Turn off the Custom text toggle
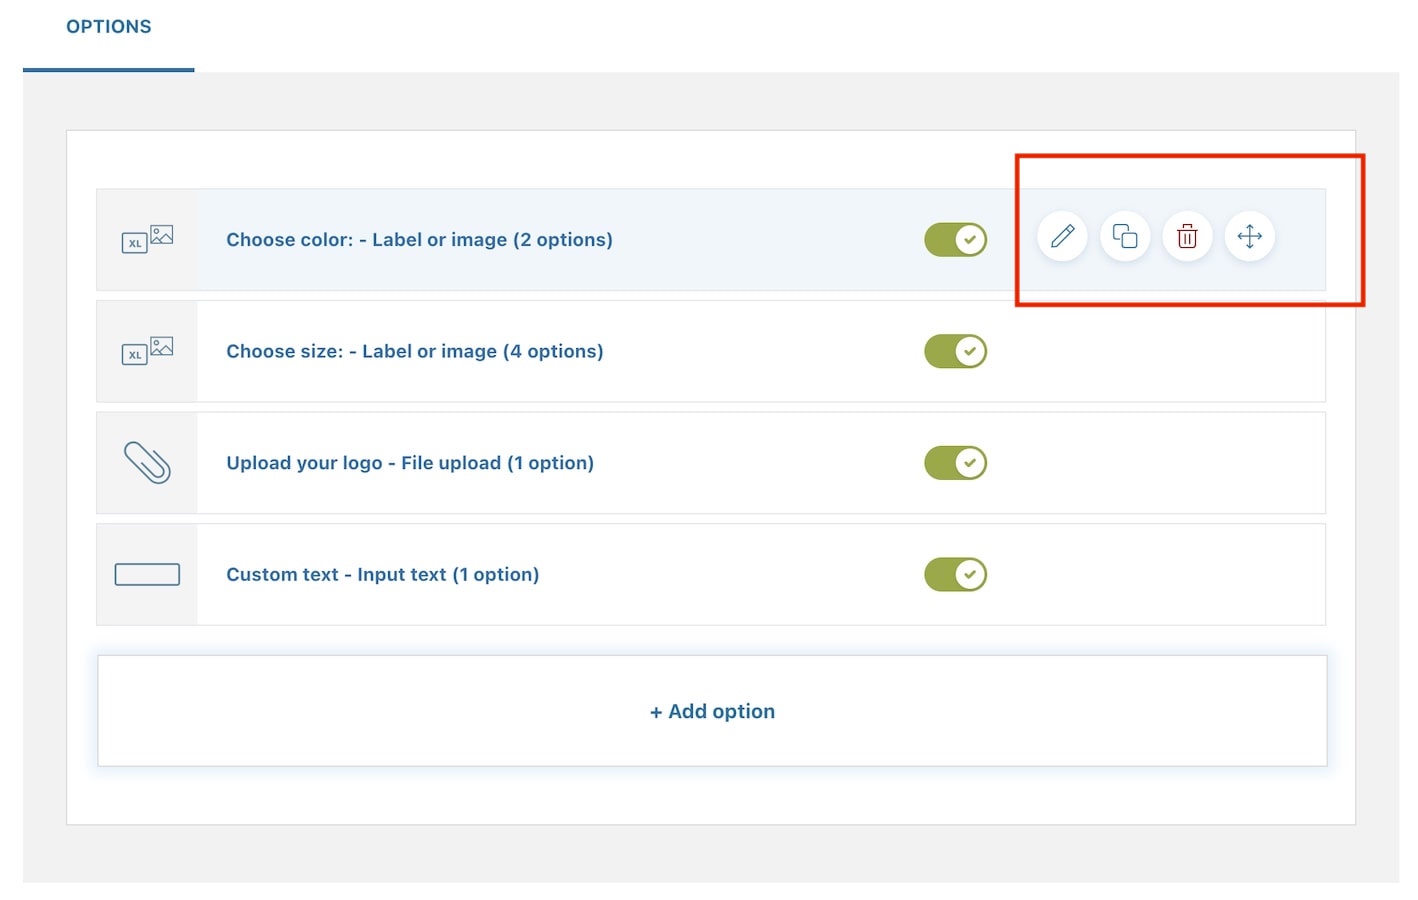 tap(955, 574)
